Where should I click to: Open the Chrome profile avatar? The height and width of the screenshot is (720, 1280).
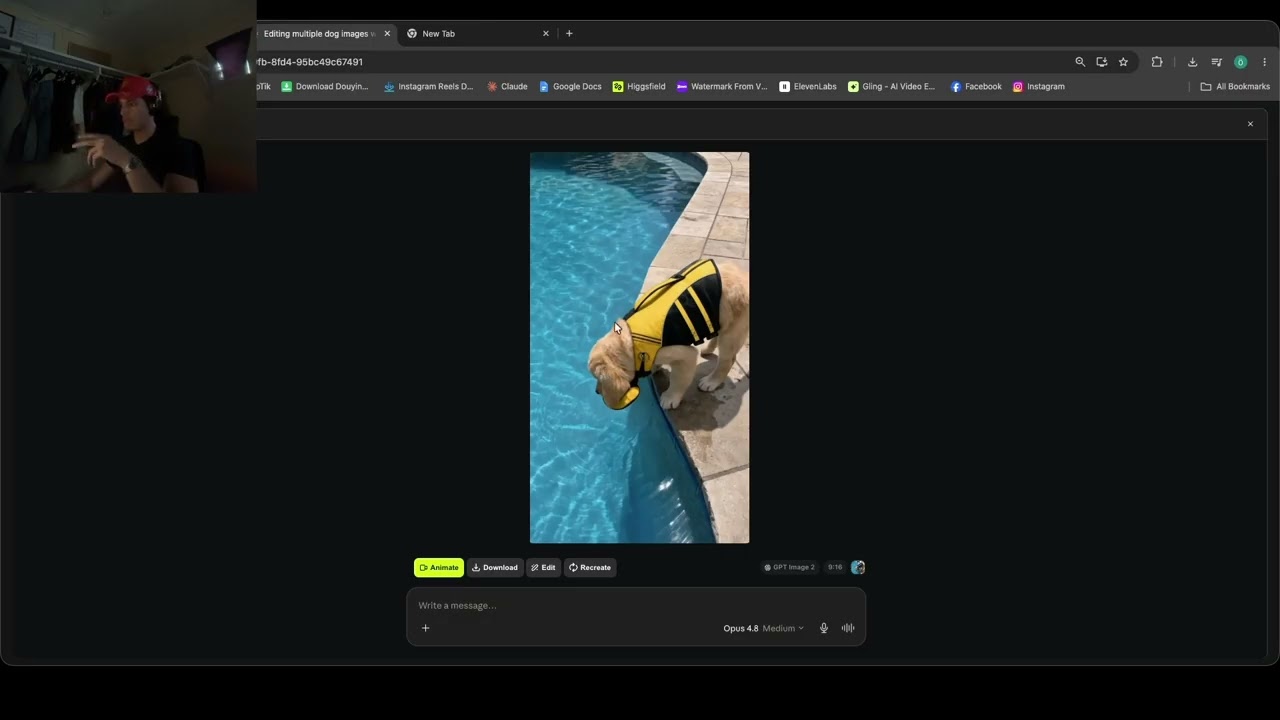click(x=1241, y=62)
